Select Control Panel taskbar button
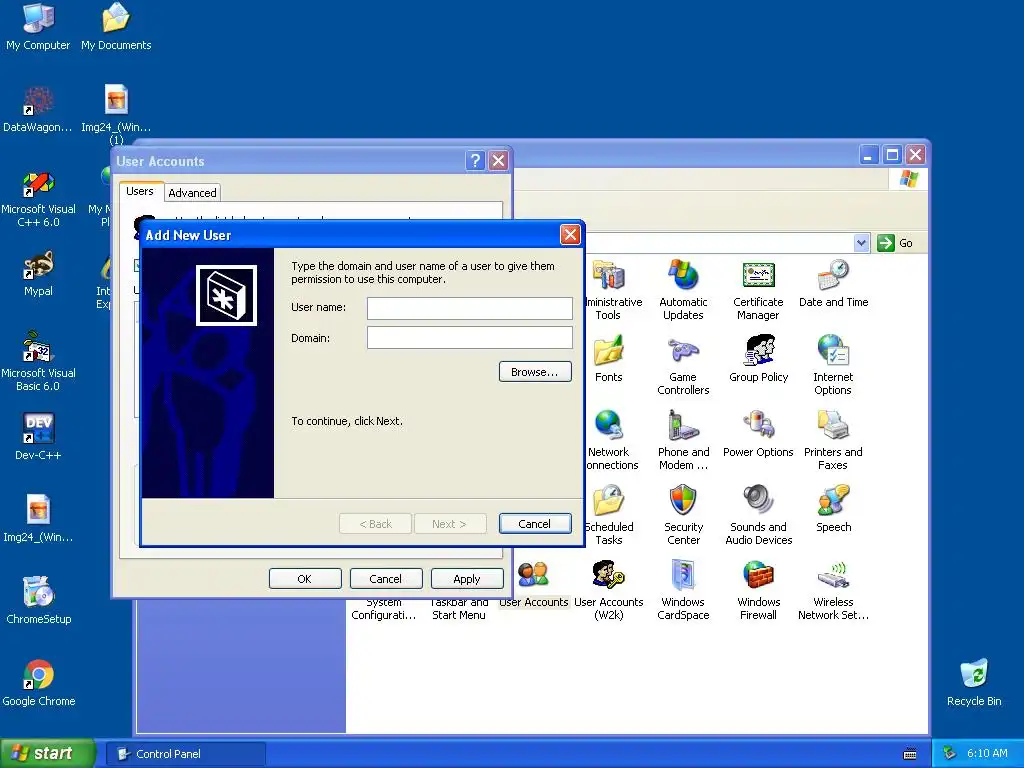The width and height of the screenshot is (1024, 768). coord(185,754)
